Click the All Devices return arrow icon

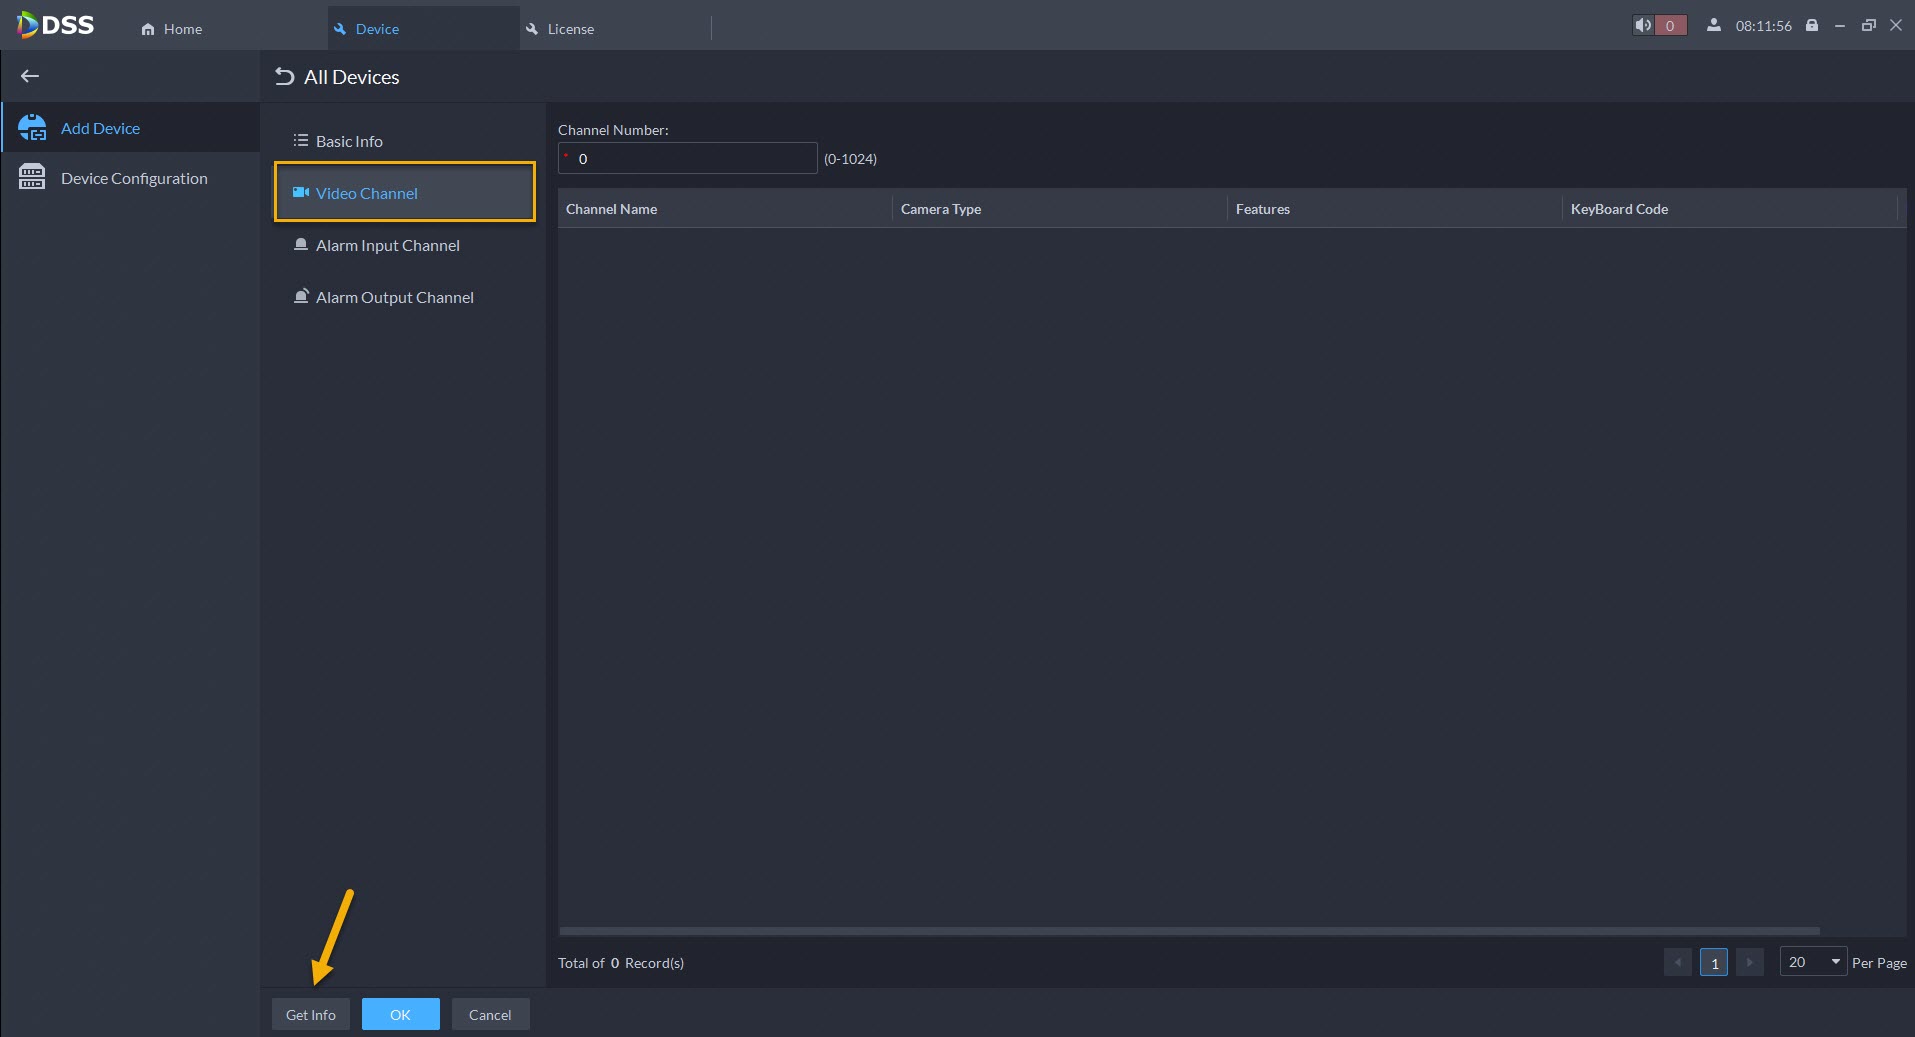point(285,77)
